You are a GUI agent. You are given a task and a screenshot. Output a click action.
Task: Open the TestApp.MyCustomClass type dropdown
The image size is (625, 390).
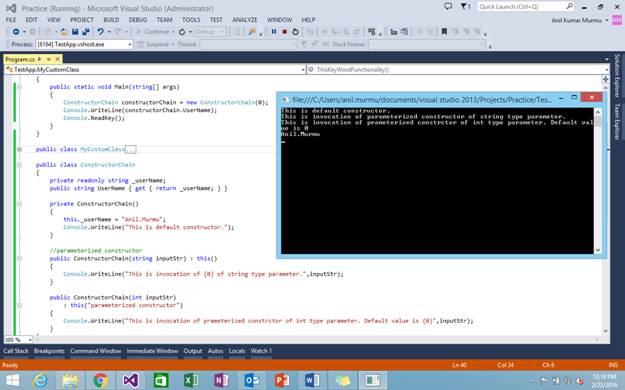(x=303, y=70)
